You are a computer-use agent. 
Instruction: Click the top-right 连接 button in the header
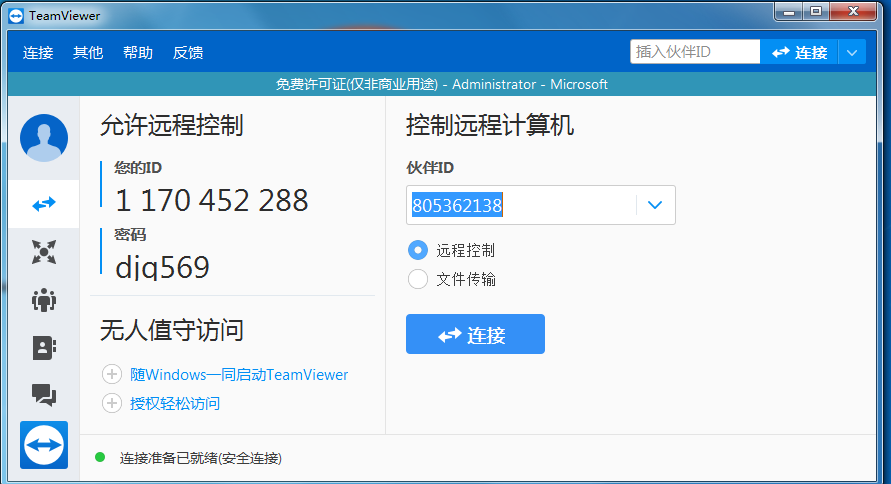click(799, 52)
